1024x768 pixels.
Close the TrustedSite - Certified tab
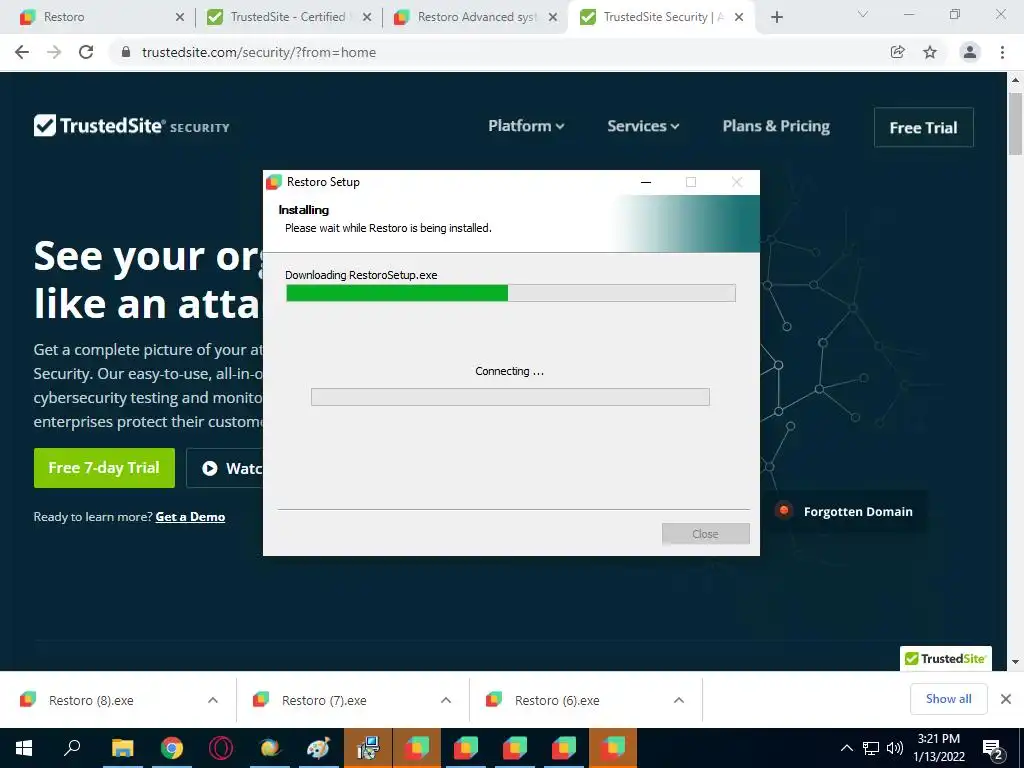[367, 17]
